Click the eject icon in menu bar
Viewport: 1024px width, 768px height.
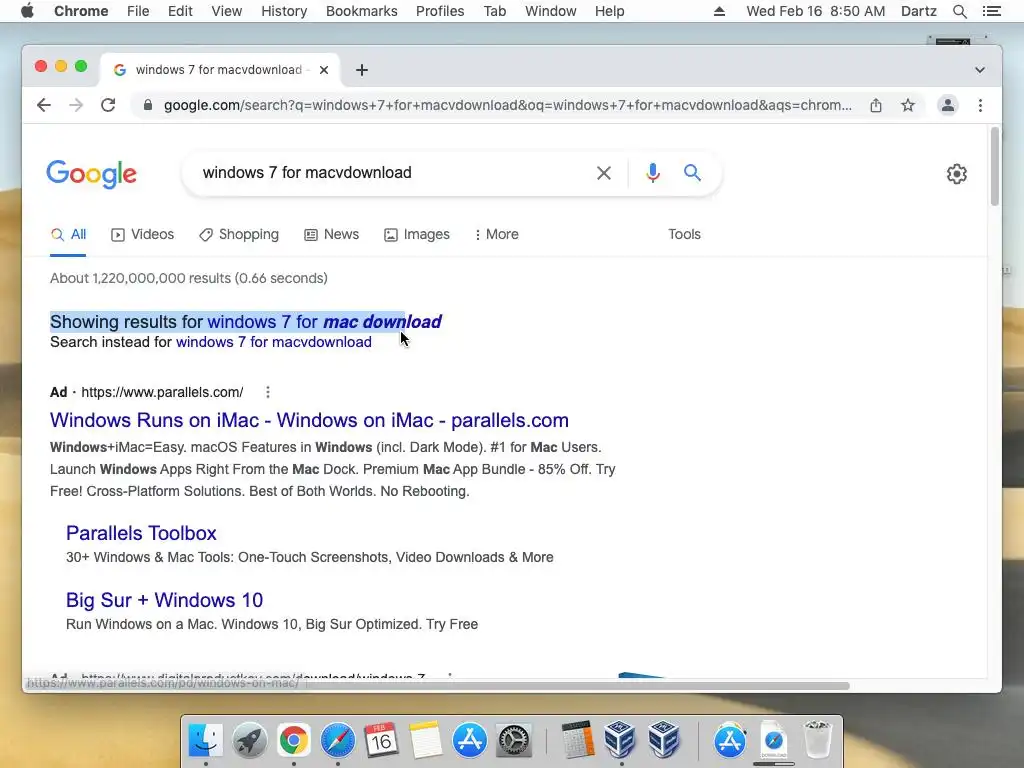pyautogui.click(x=719, y=11)
